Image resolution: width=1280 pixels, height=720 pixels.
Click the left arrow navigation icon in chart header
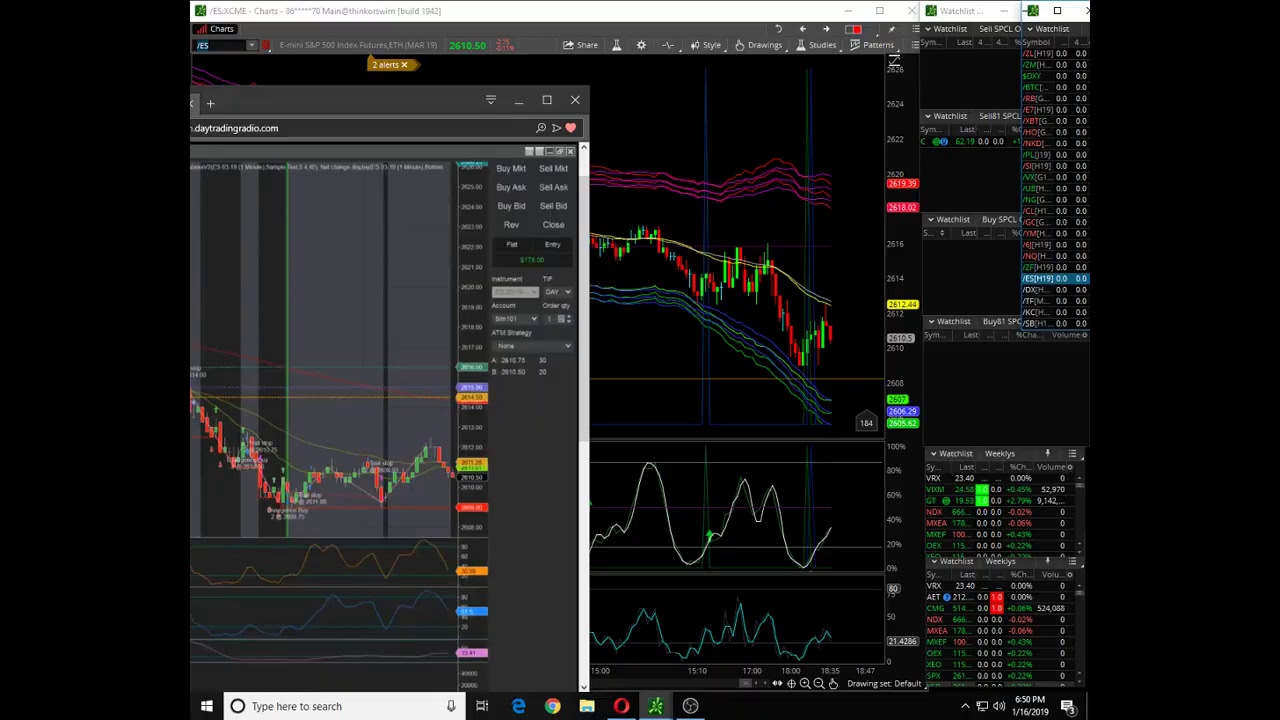pos(803,29)
